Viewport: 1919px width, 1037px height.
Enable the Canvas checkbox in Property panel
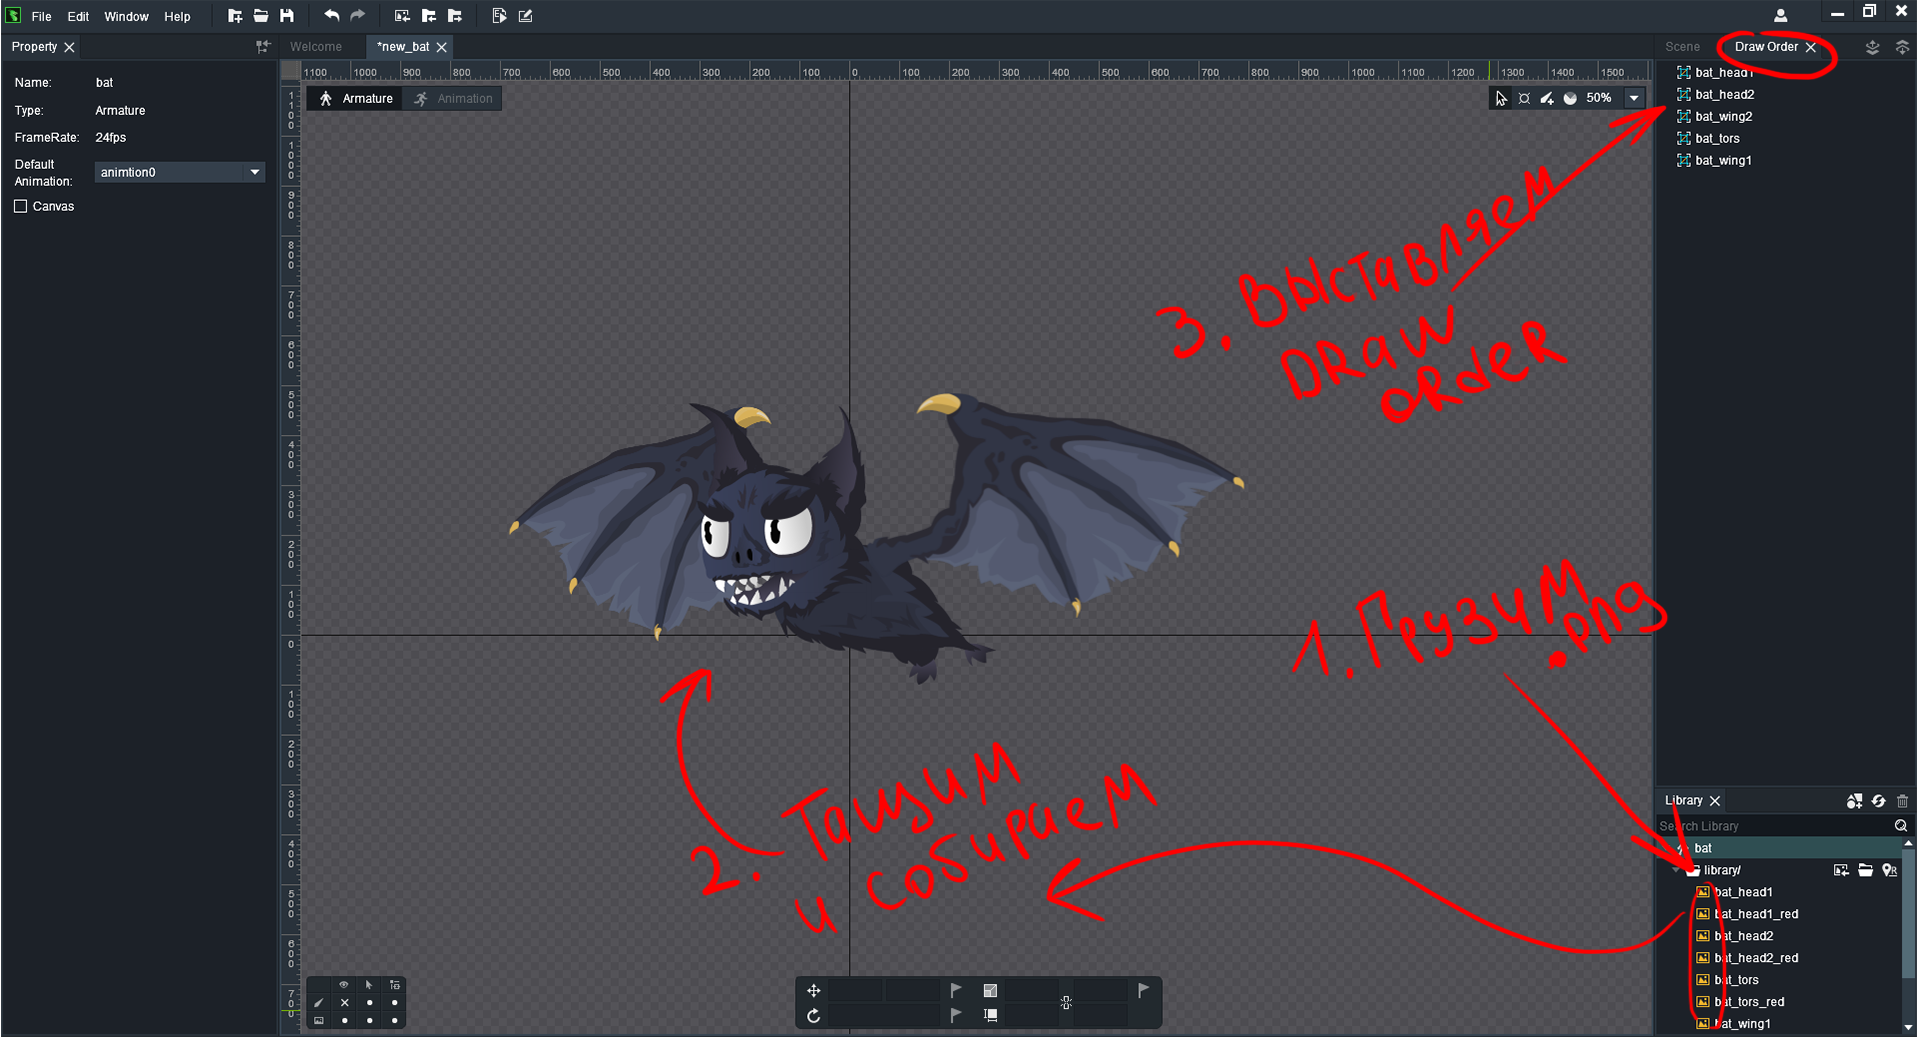(x=21, y=206)
